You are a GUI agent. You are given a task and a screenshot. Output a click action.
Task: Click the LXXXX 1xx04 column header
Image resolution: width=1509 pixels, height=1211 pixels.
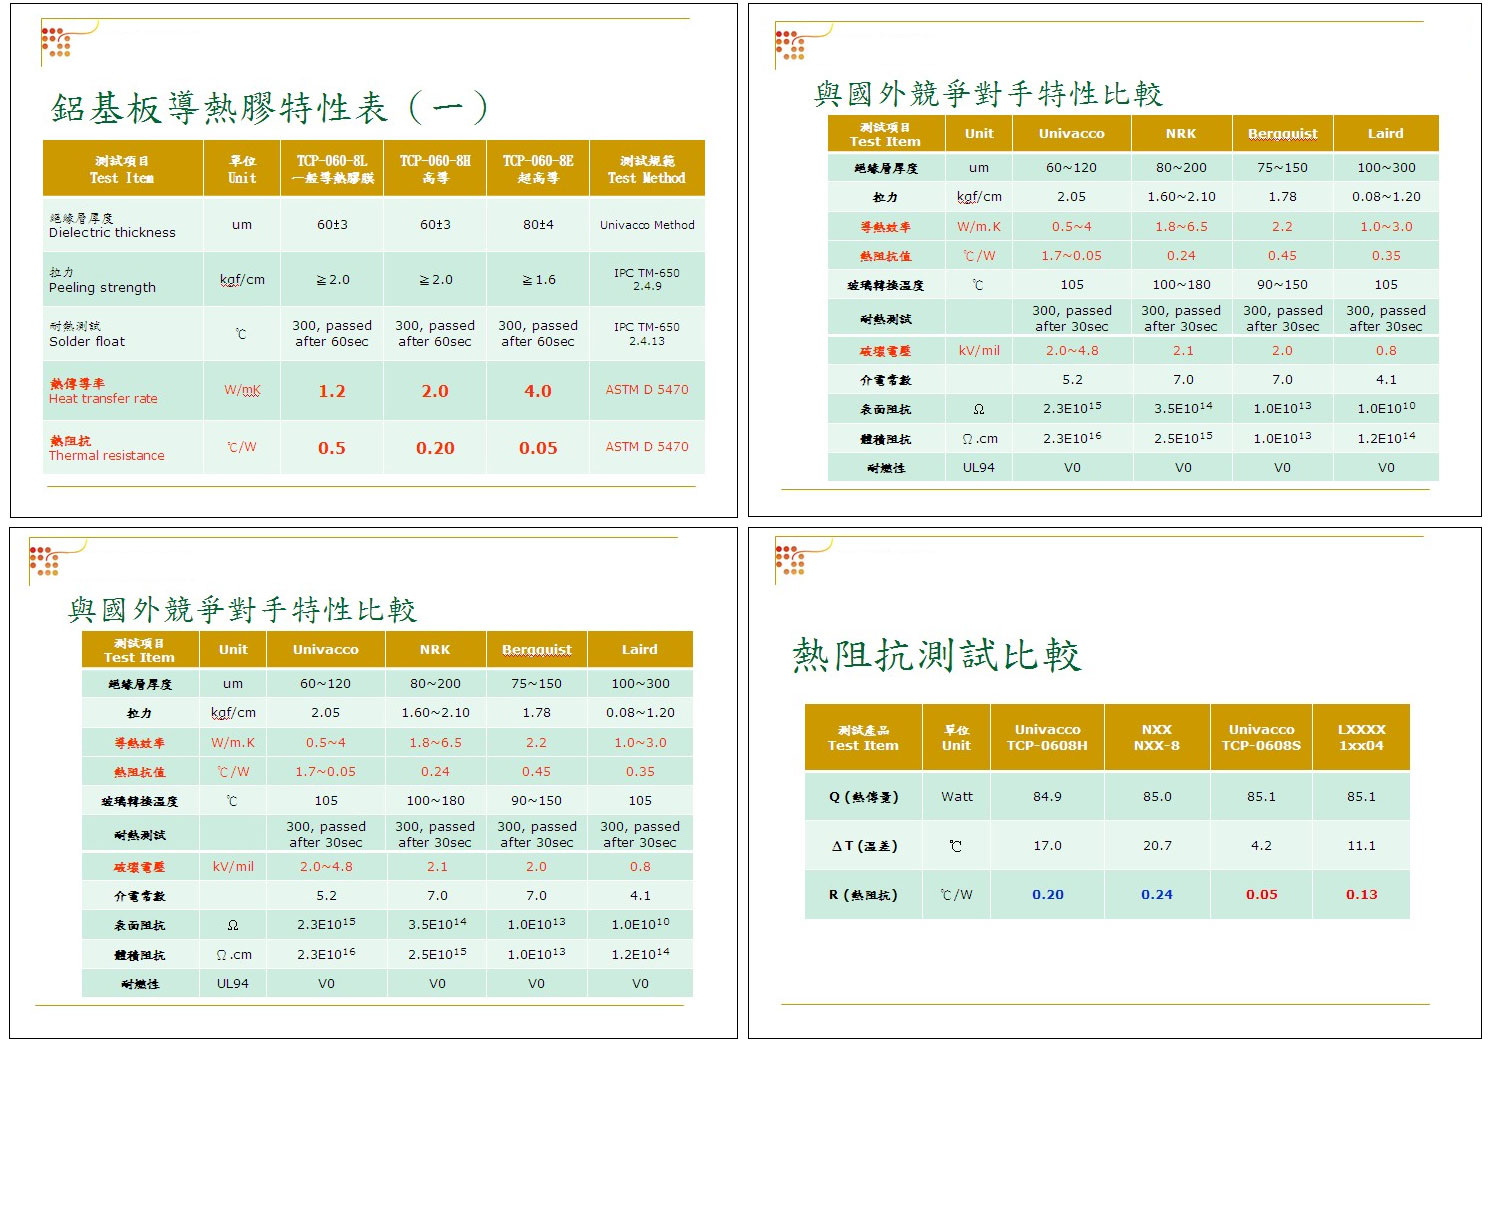1361,737
